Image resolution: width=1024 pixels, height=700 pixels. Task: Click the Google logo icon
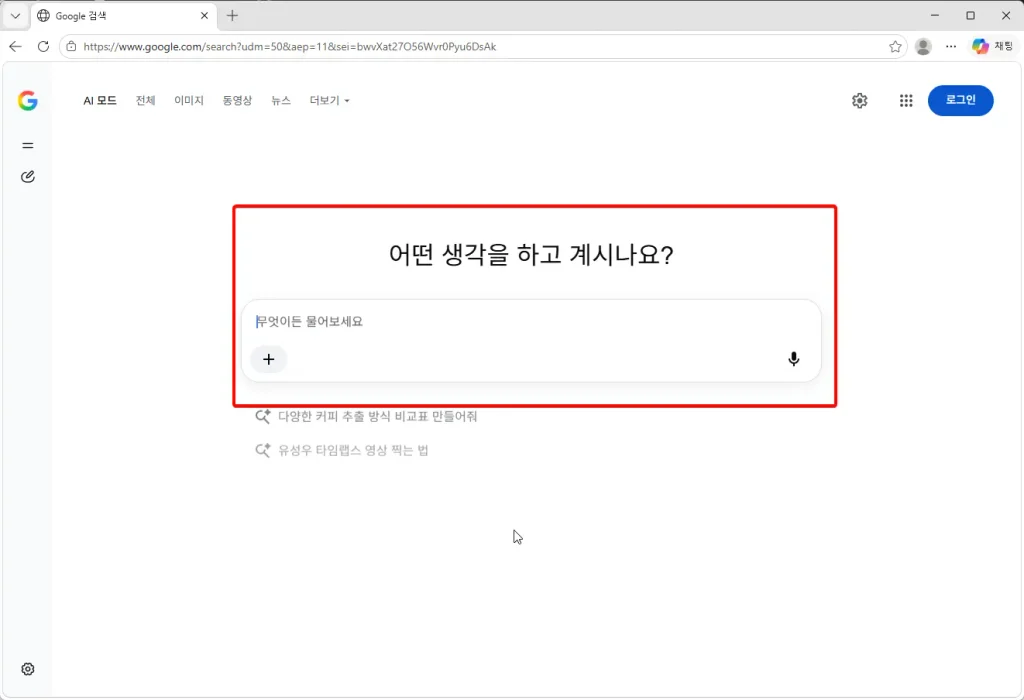click(27, 101)
